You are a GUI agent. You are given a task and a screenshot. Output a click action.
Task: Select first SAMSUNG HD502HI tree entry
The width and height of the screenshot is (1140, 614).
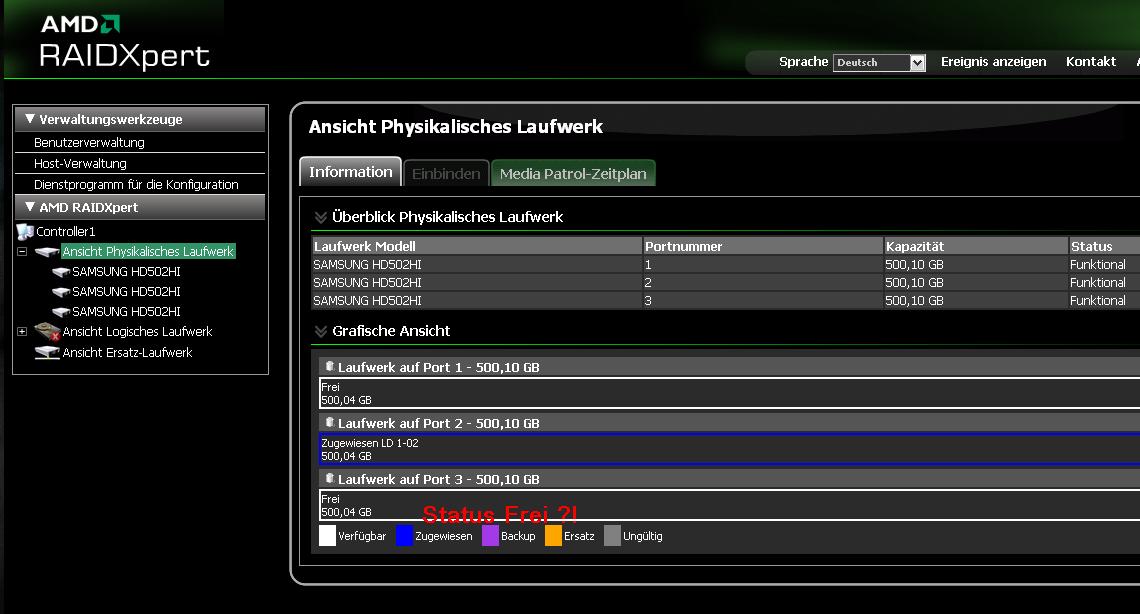127,272
